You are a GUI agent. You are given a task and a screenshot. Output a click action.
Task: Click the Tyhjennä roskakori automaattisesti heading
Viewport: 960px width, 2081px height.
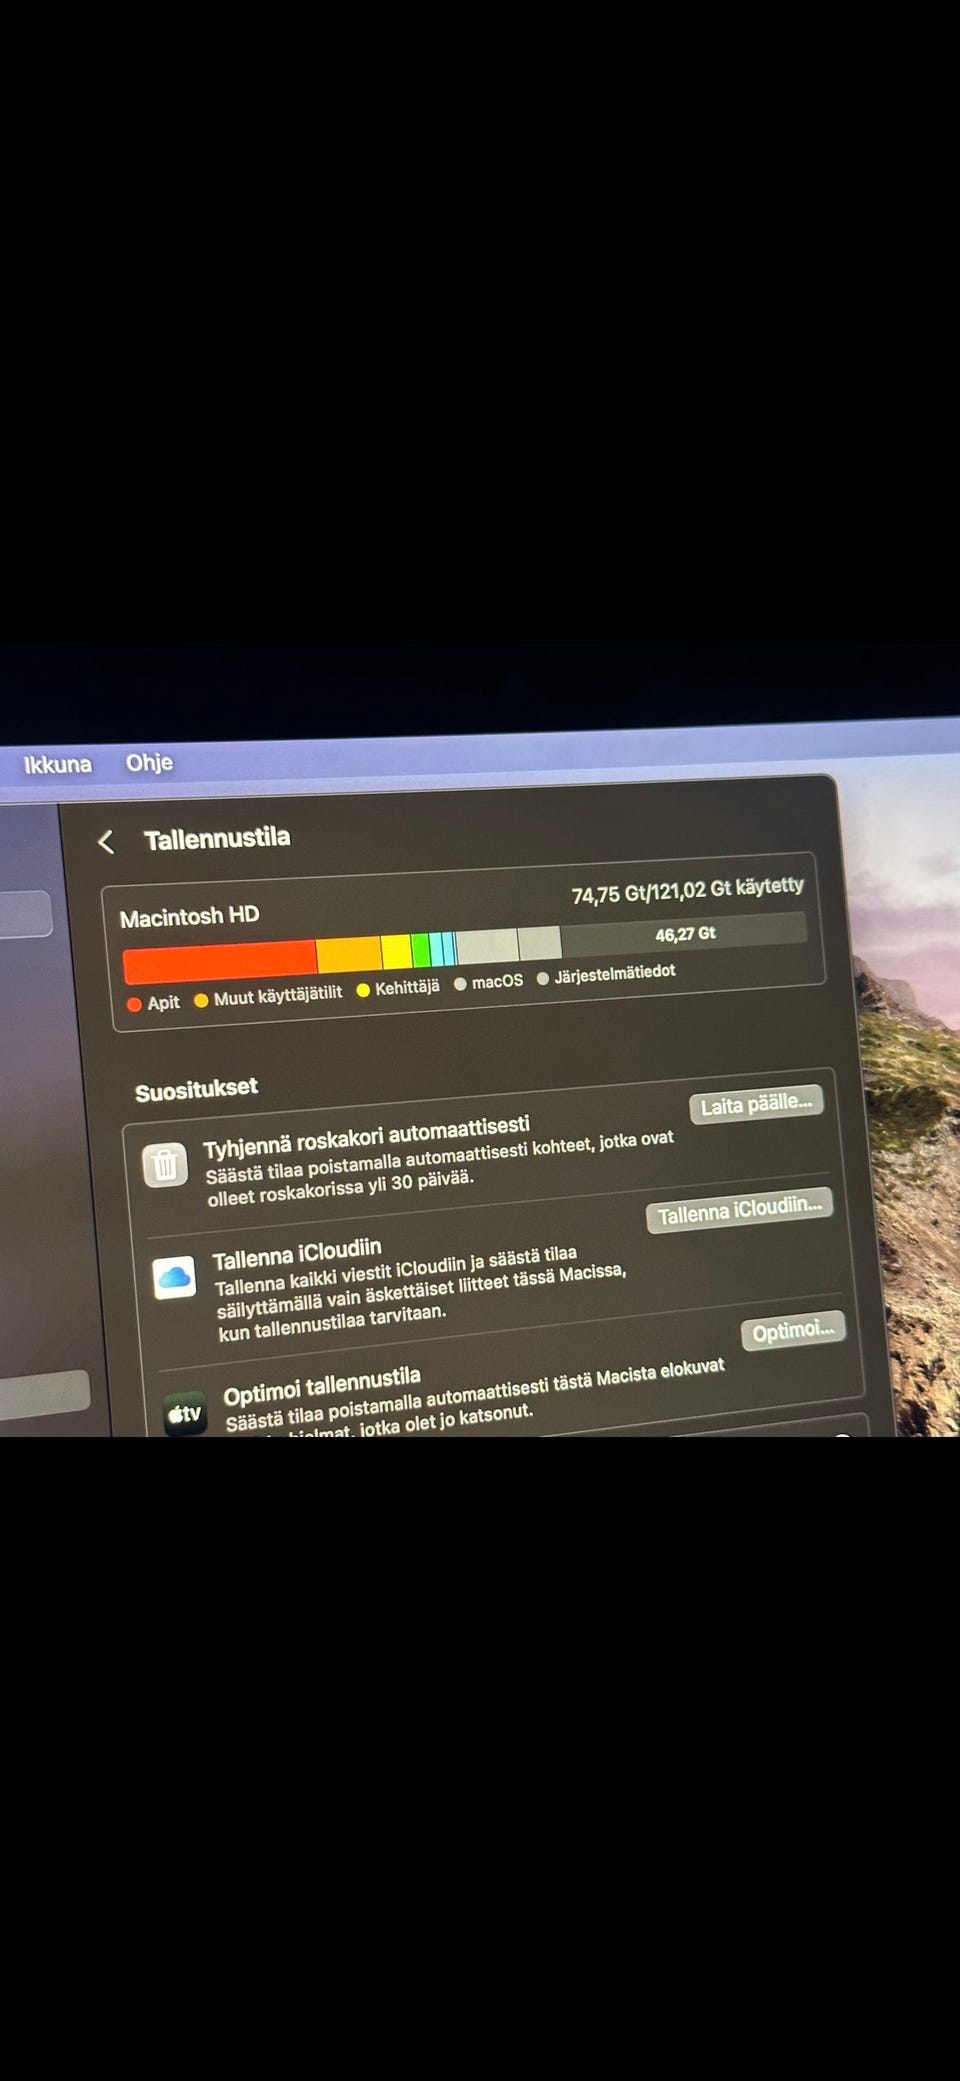pos(366,1136)
